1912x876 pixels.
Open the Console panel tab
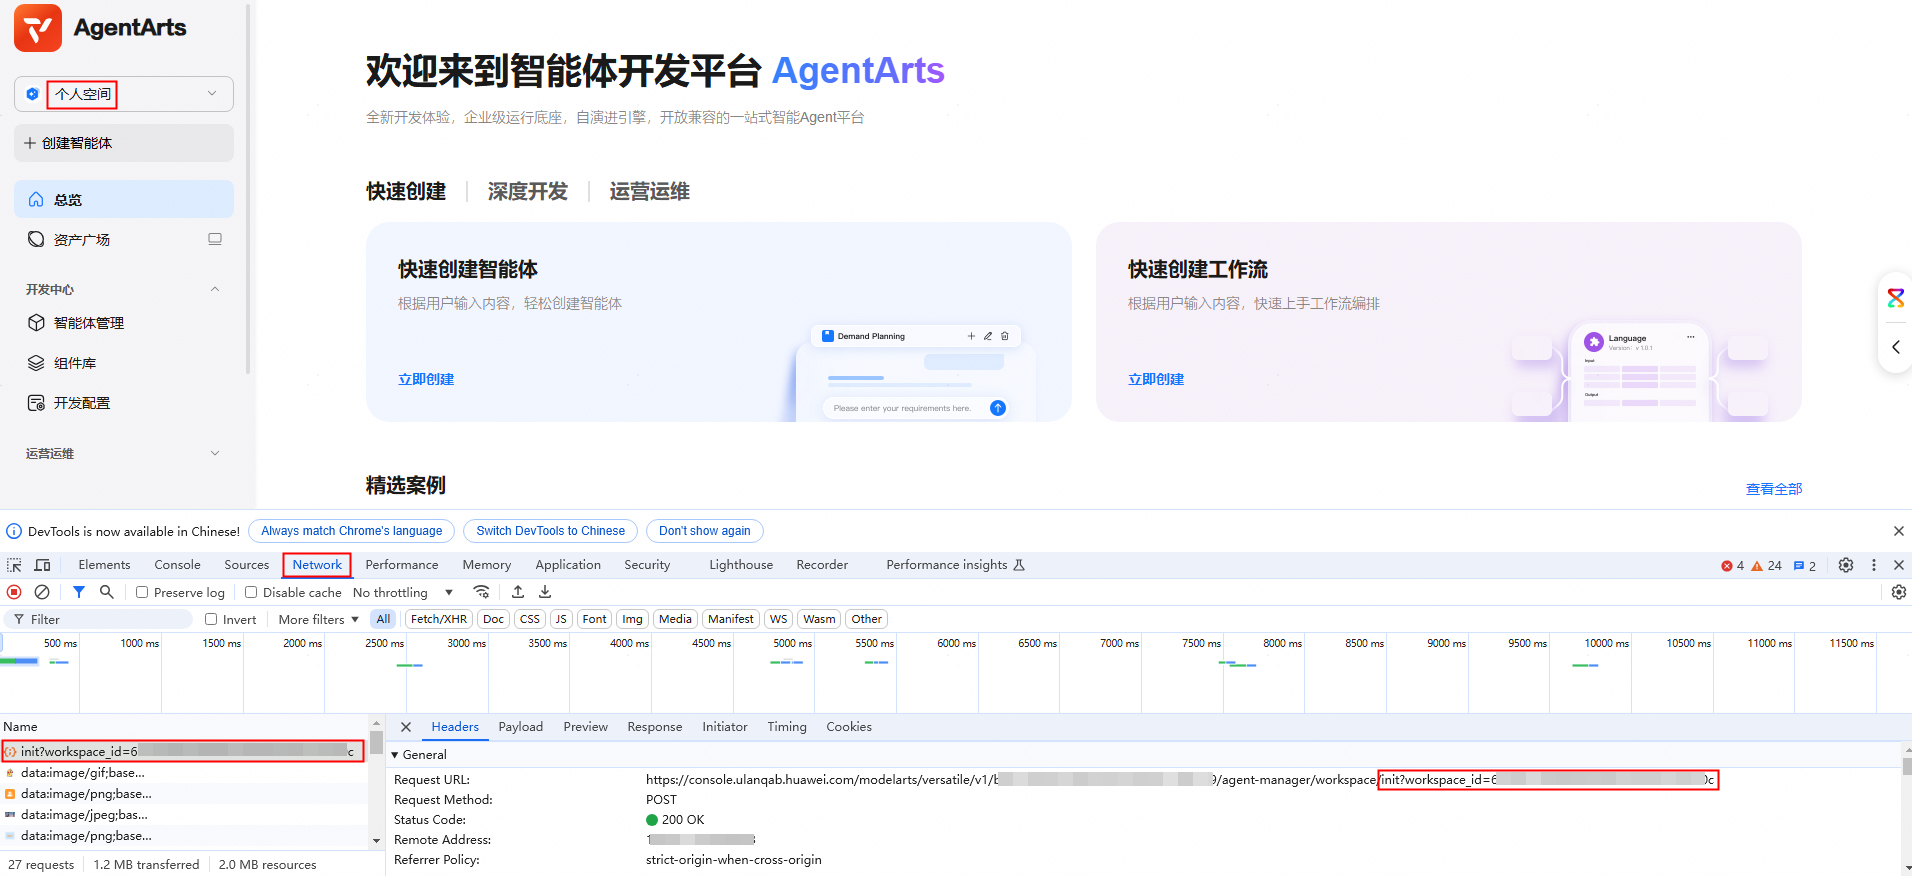click(x=177, y=565)
